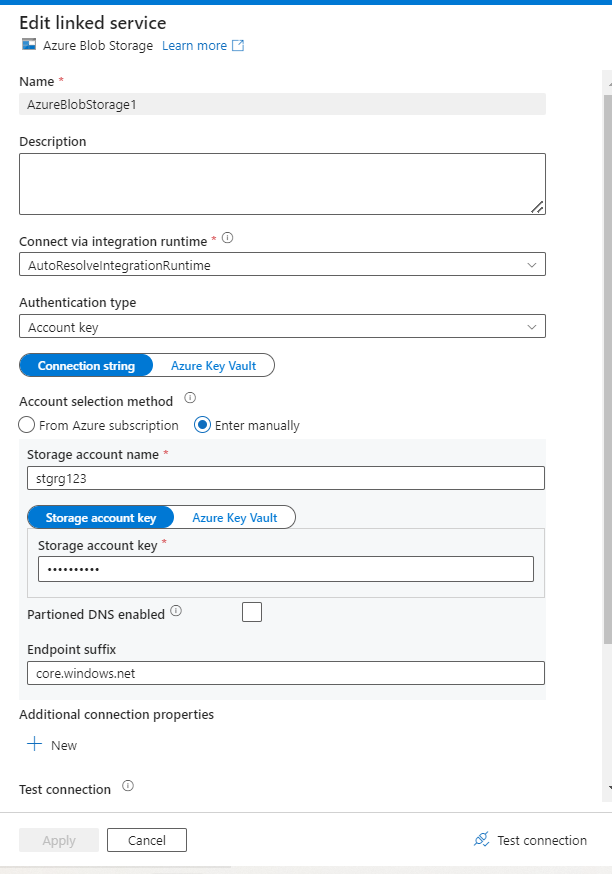Show info icon beside Test connection label
The width and height of the screenshot is (612, 874).
128,786
